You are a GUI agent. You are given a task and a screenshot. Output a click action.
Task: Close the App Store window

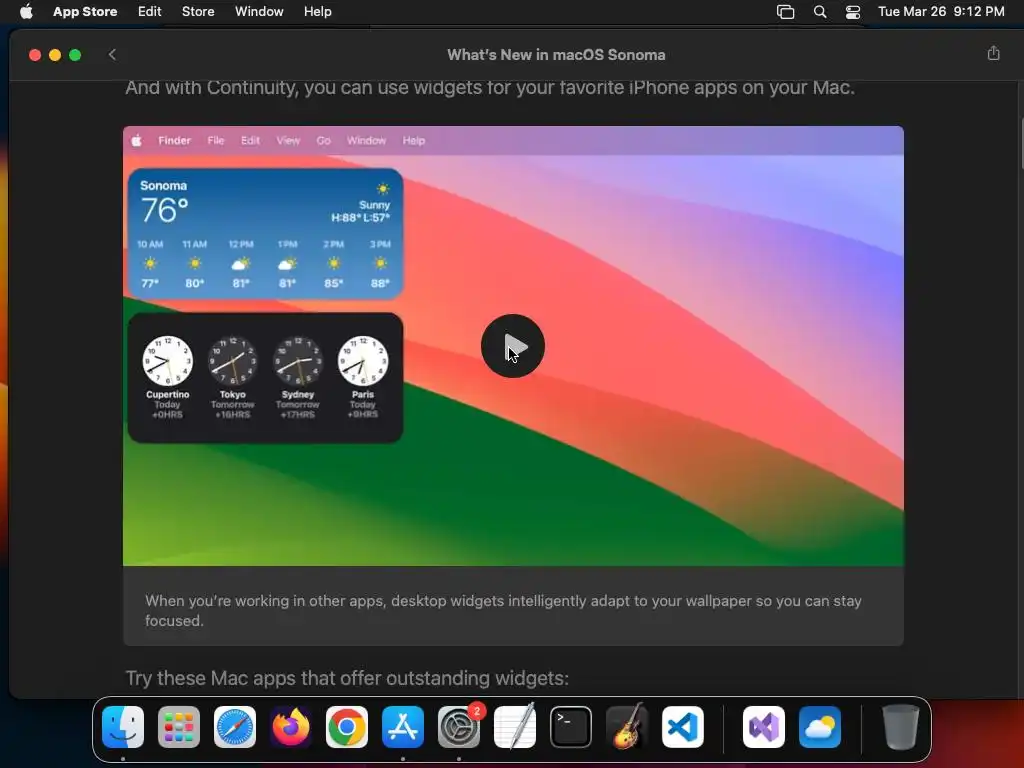35,55
